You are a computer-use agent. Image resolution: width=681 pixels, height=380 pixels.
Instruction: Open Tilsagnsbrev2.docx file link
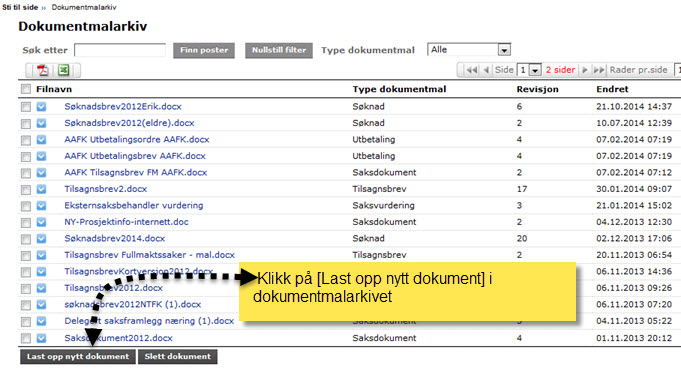point(106,189)
